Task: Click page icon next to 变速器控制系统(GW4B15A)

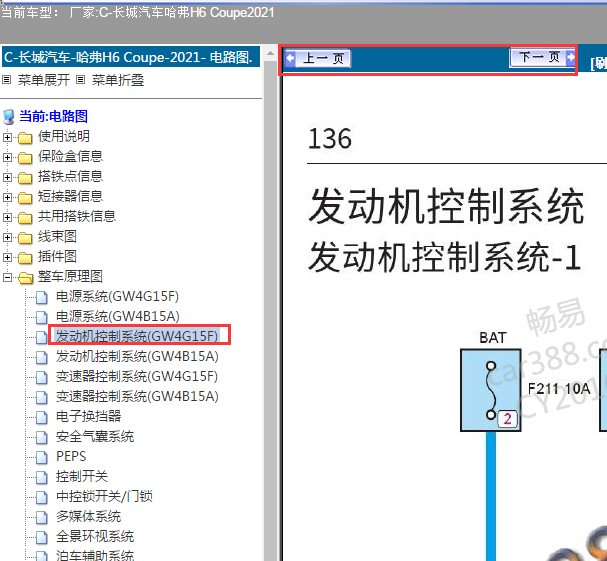Action: [x=42, y=397]
